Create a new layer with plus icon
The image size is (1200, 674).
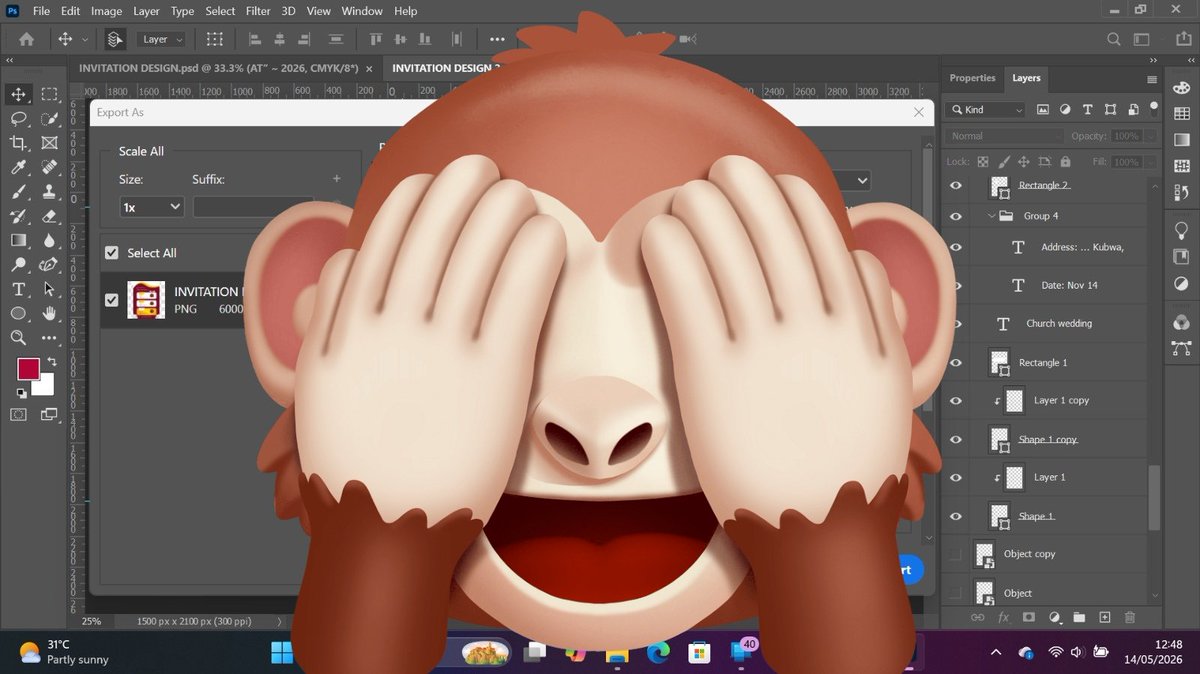pos(1105,618)
